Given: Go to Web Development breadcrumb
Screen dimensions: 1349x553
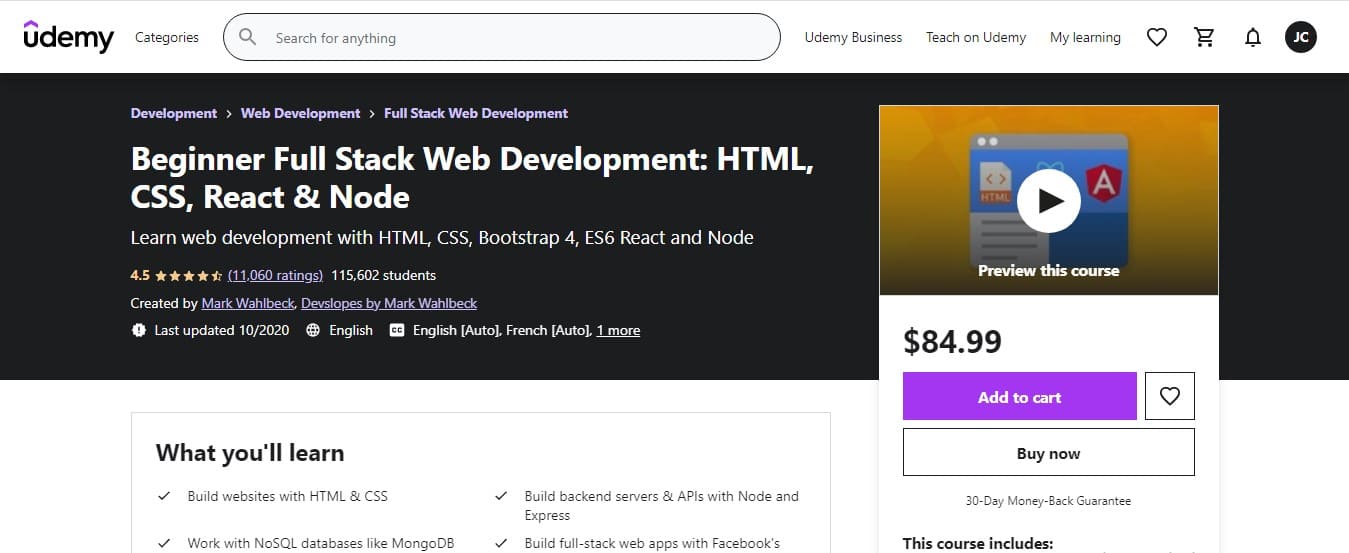Looking at the screenshot, I should click(300, 113).
